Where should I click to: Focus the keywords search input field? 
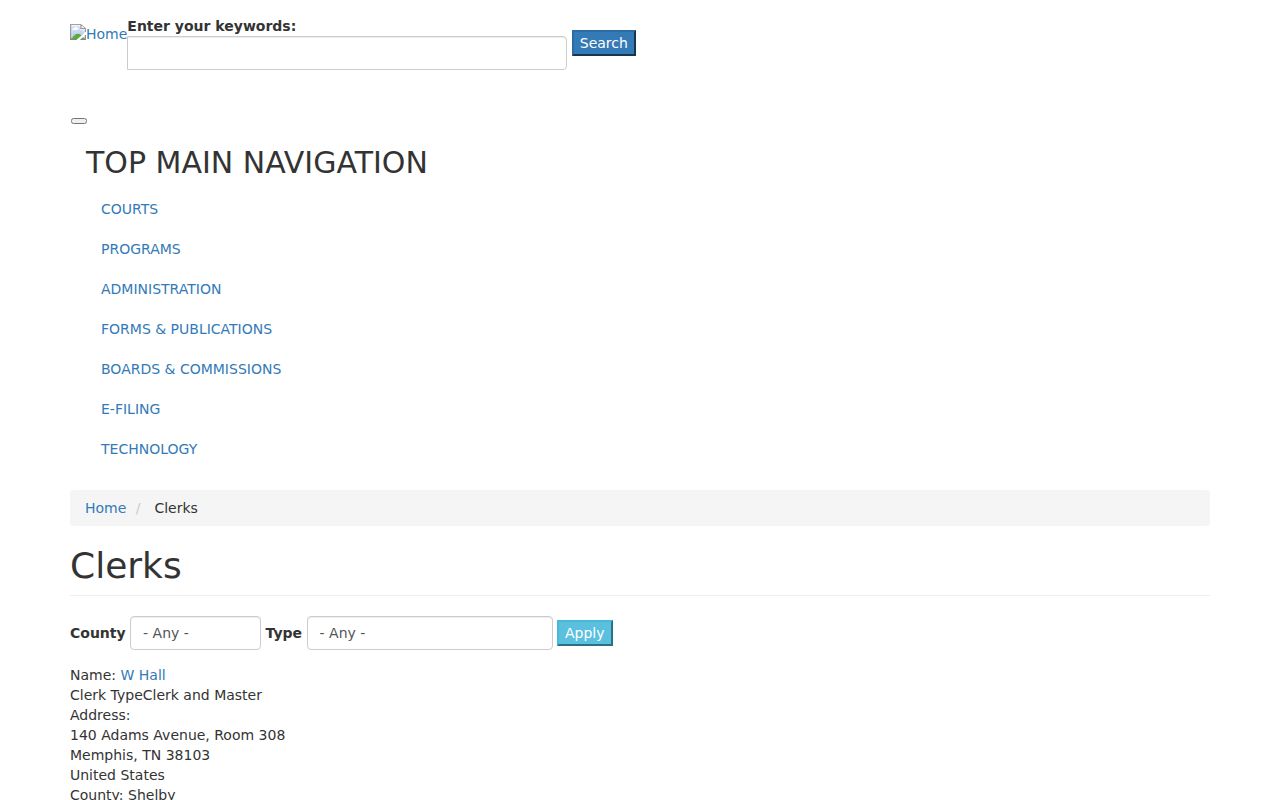(x=347, y=53)
